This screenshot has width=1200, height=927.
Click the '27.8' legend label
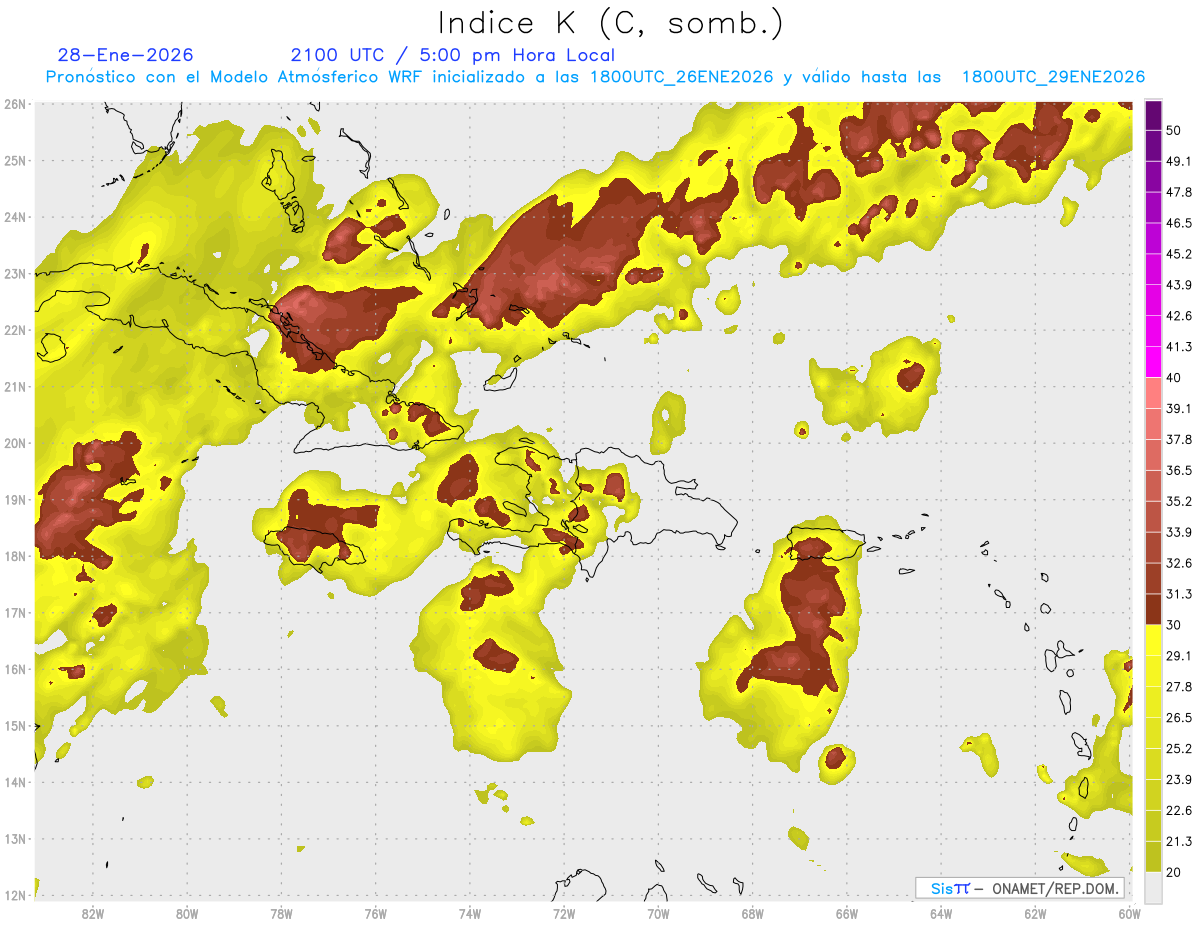pos(1178,687)
